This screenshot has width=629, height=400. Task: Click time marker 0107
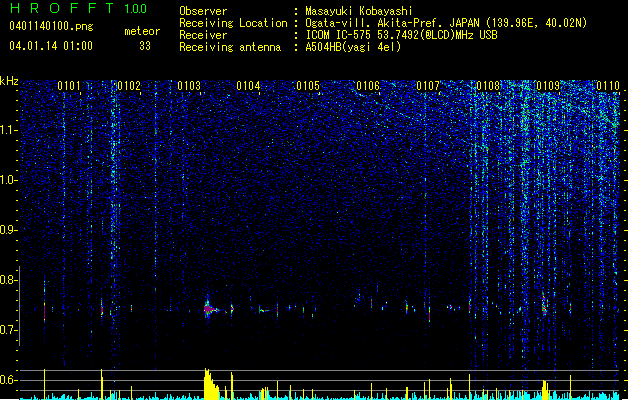(428, 86)
